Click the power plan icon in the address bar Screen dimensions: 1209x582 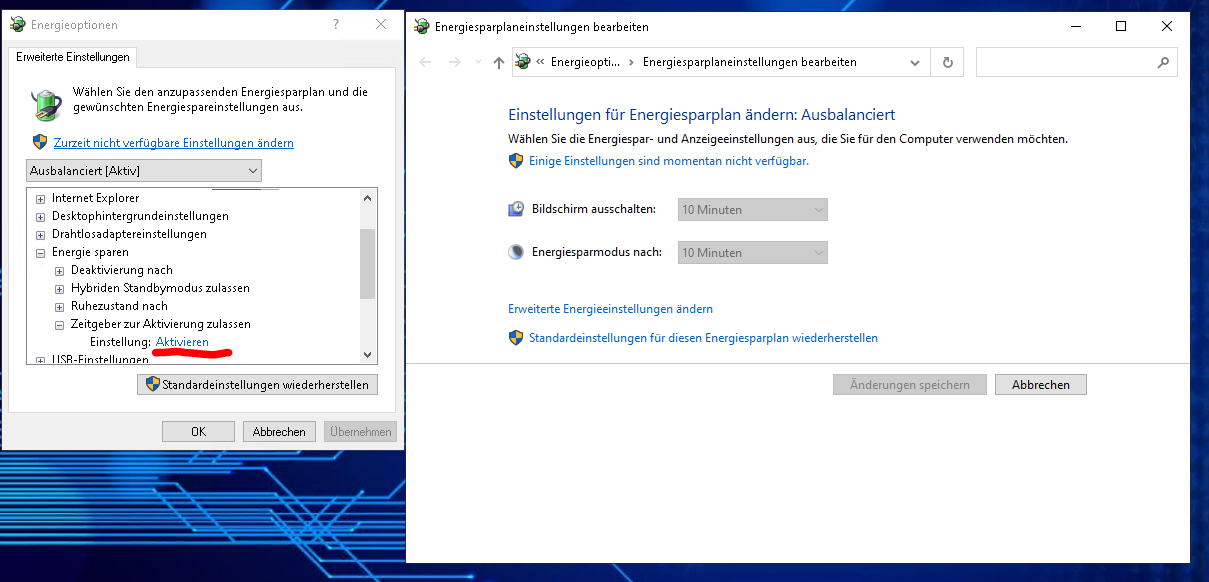click(x=523, y=62)
